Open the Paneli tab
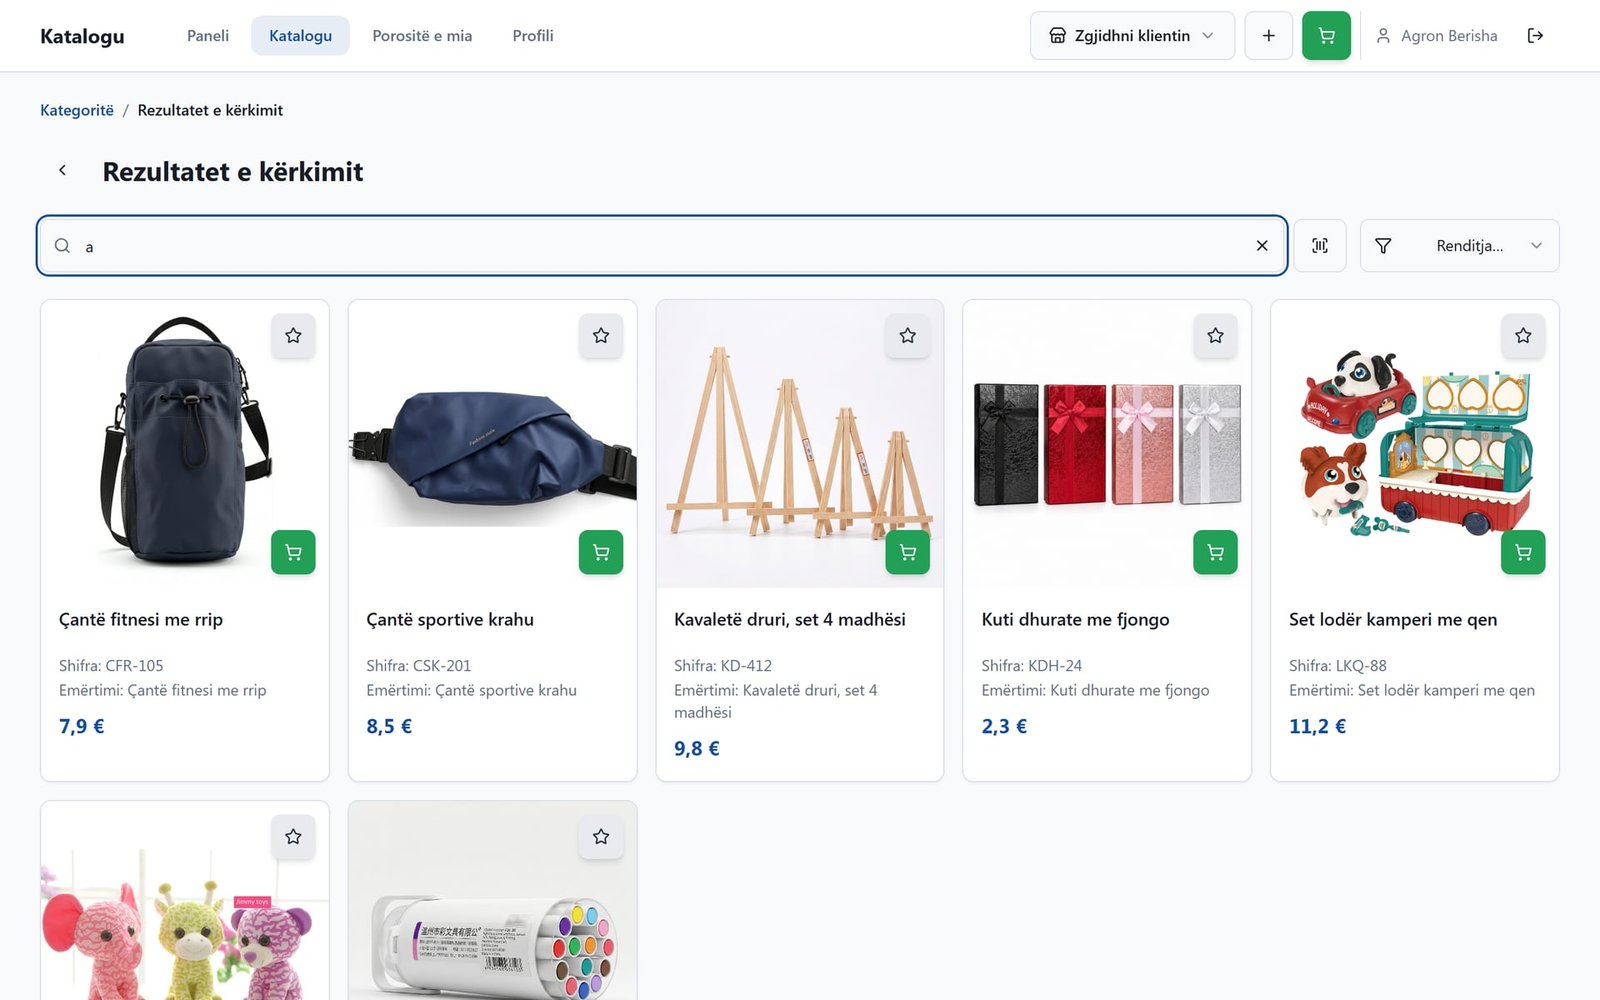Image resolution: width=1600 pixels, height=1000 pixels. [208, 36]
